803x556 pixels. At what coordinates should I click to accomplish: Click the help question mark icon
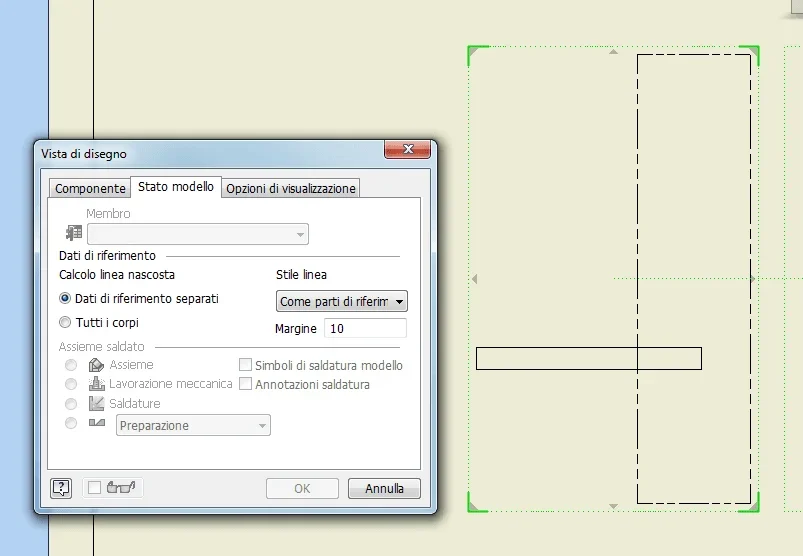coord(61,488)
